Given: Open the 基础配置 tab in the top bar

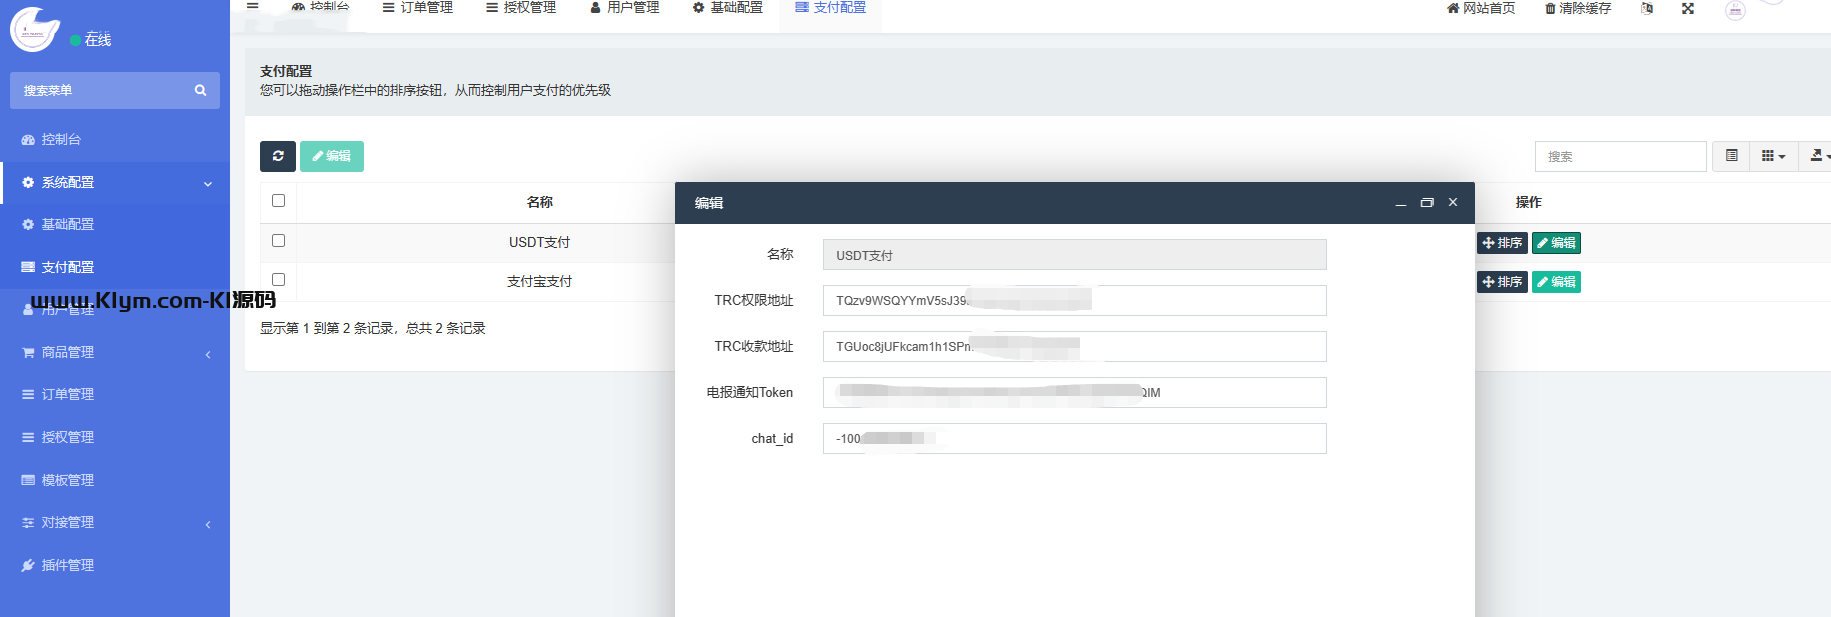Looking at the screenshot, I should [x=728, y=8].
